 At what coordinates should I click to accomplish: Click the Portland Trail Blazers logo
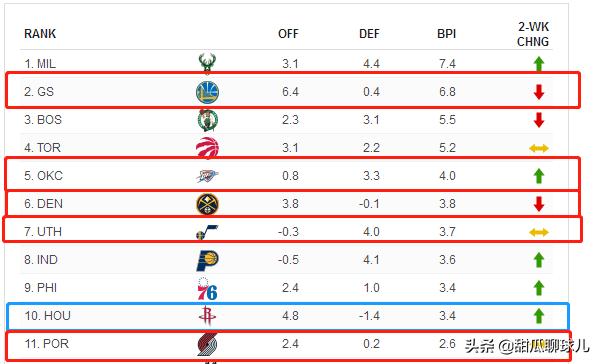point(207,344)
